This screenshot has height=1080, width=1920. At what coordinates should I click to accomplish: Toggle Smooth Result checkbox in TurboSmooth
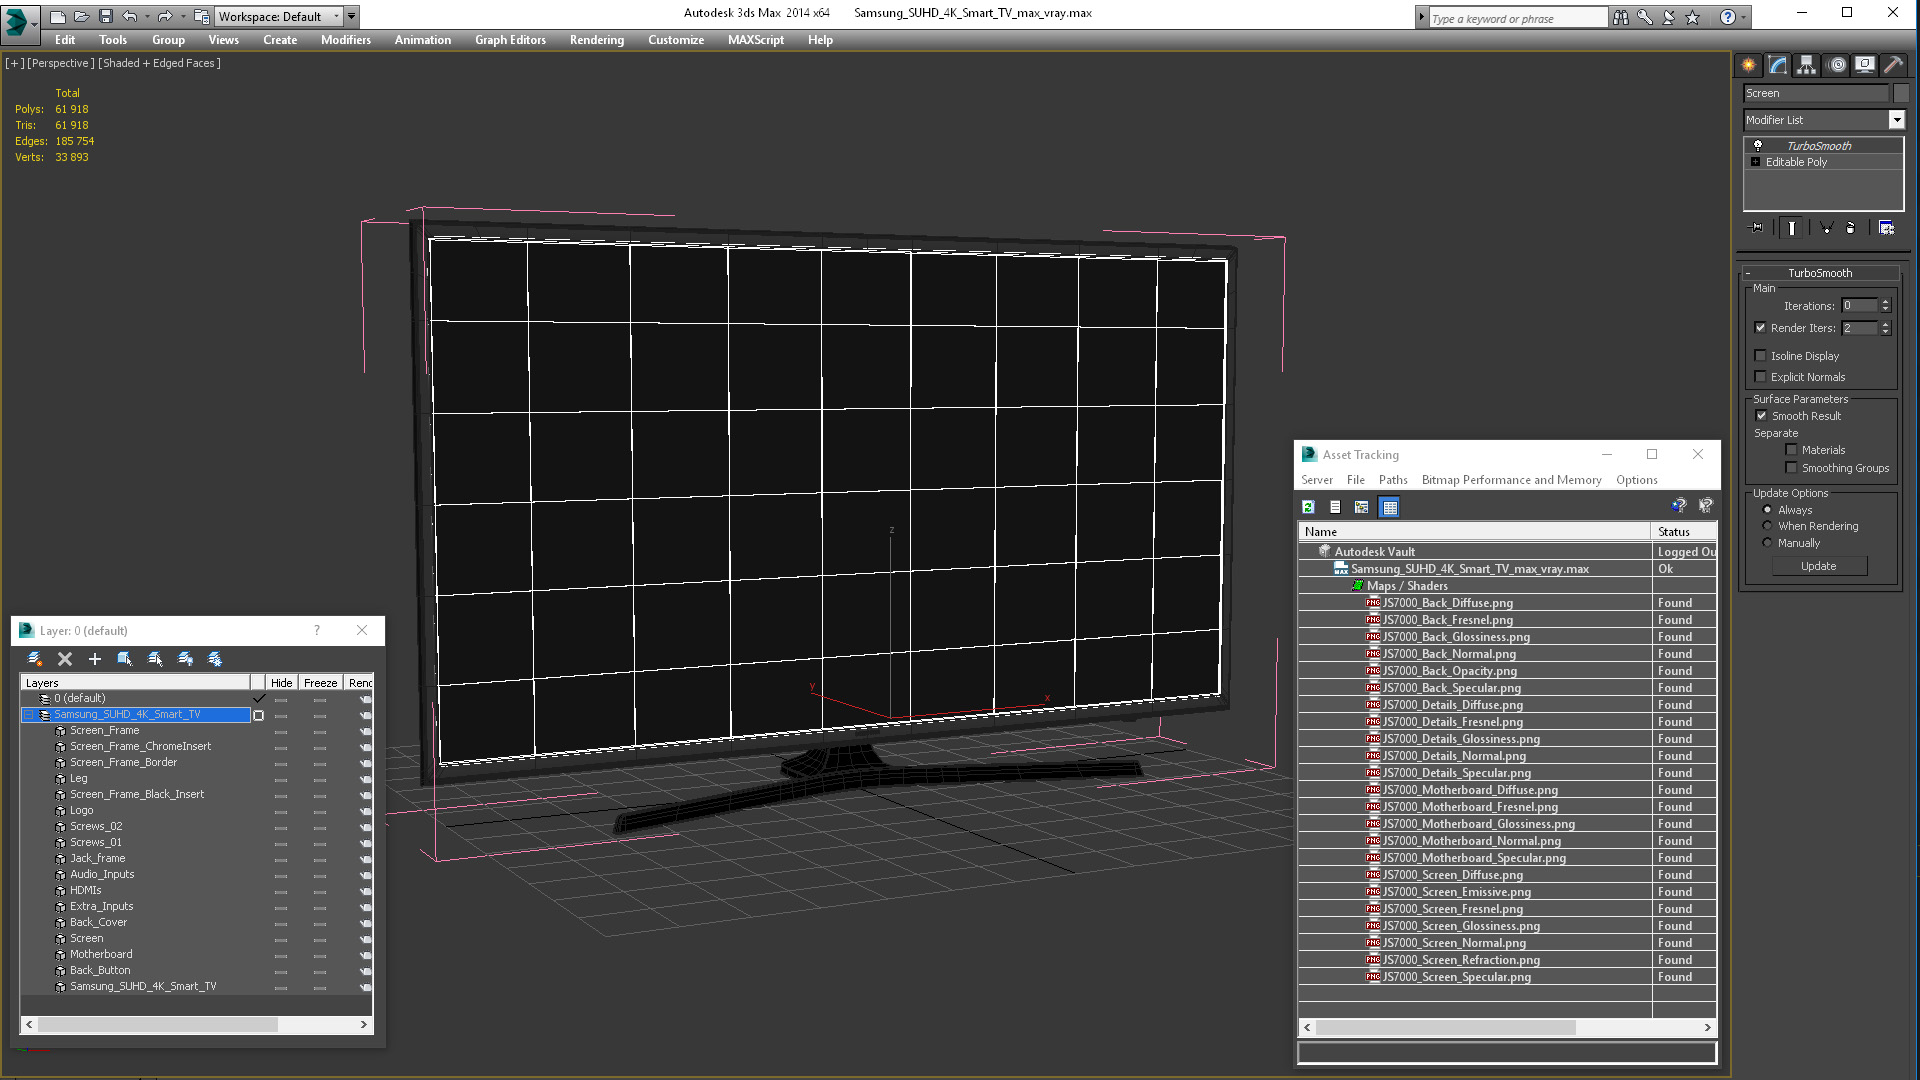(x=1762, y=415)
